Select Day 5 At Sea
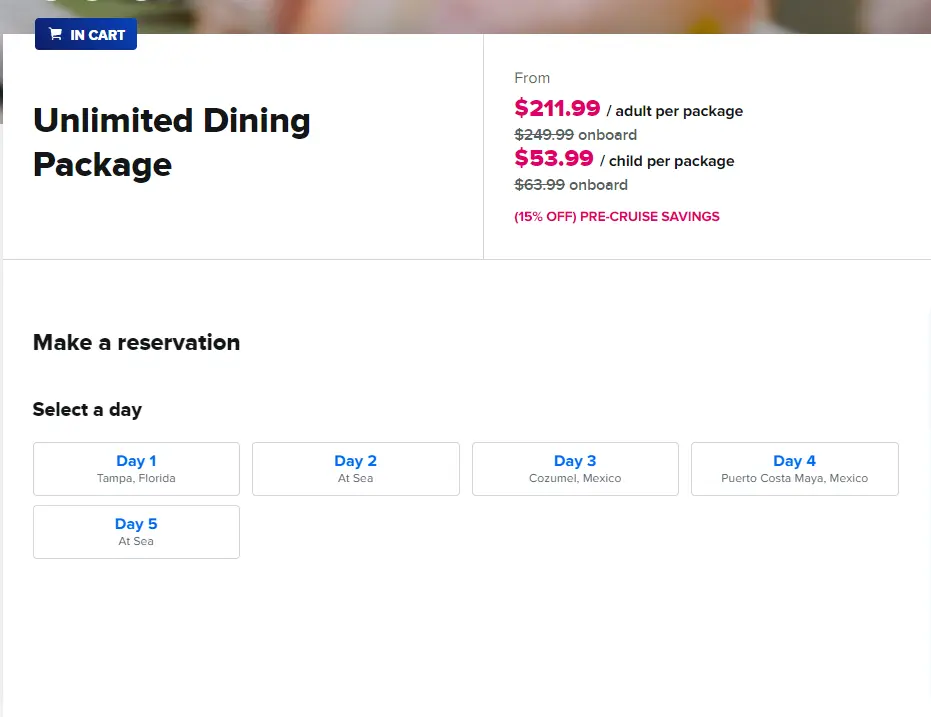Image resolution: width=931 pixels, height=717 pixels. (x=136, y=531)
